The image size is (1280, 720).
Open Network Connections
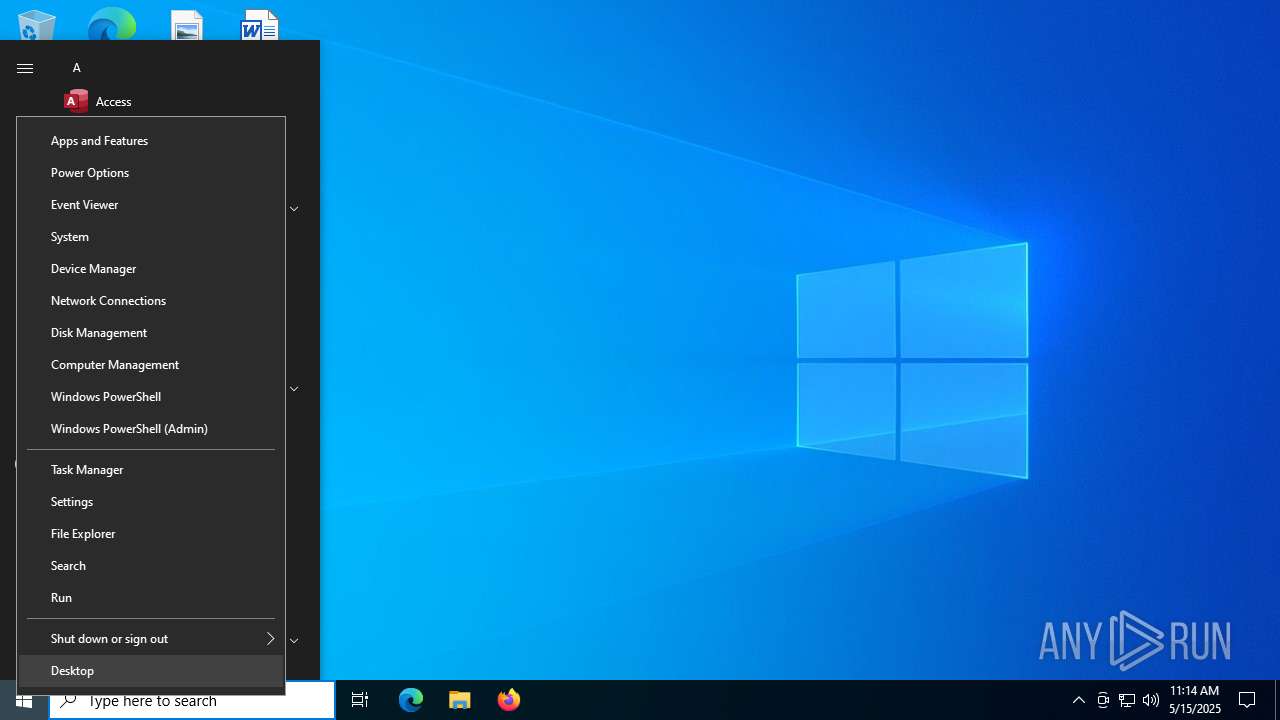pyautogui.click(x=151, y=301)
